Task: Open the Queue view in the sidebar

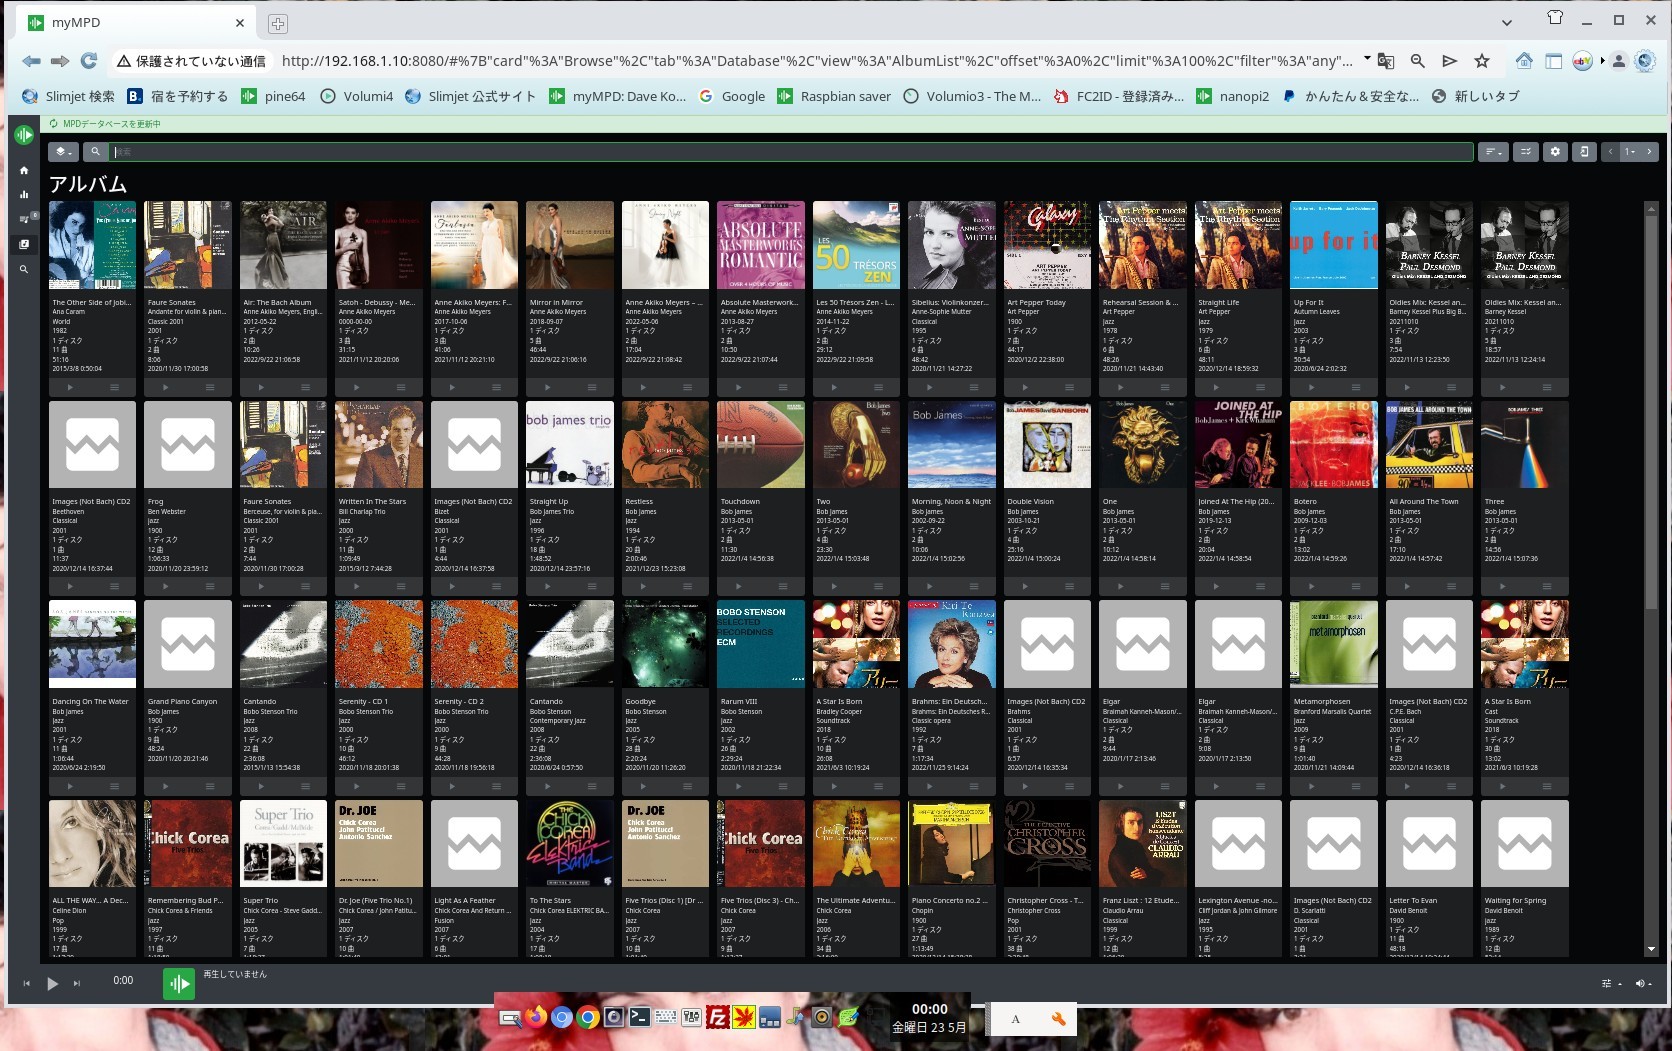Action: pos(24,219)
